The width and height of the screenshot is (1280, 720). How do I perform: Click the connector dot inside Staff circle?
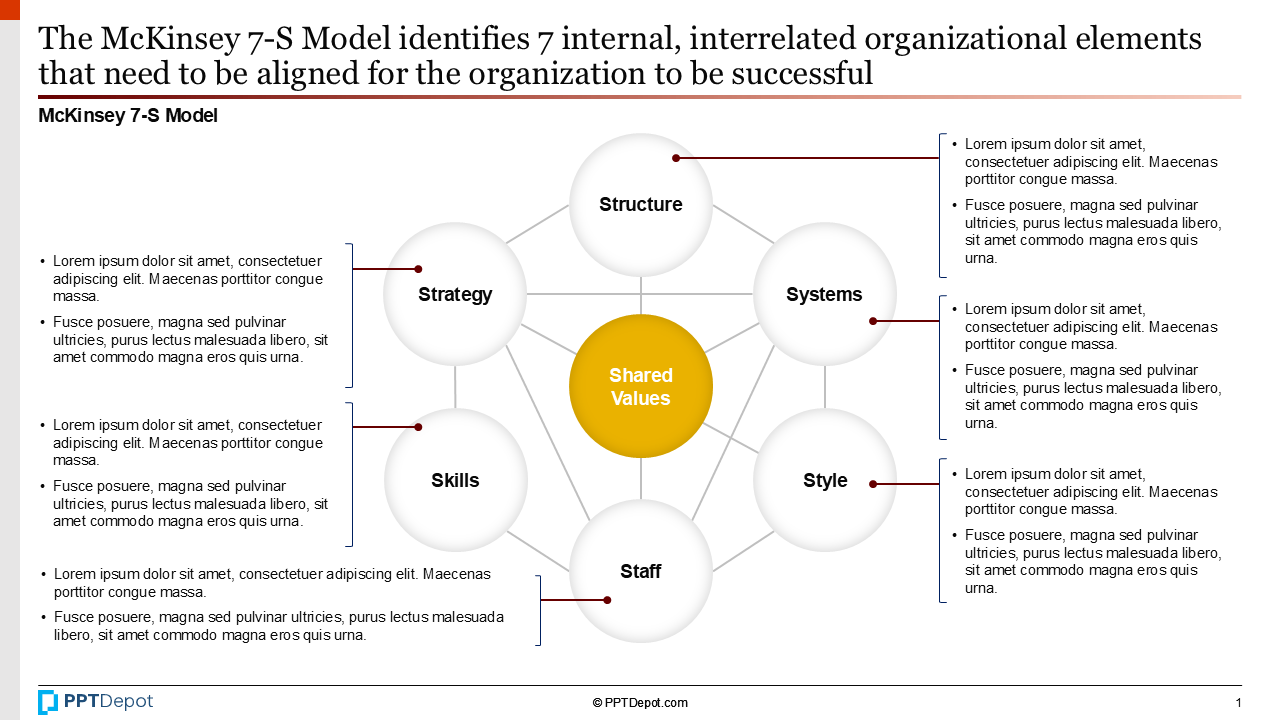[x=607, y=600]
